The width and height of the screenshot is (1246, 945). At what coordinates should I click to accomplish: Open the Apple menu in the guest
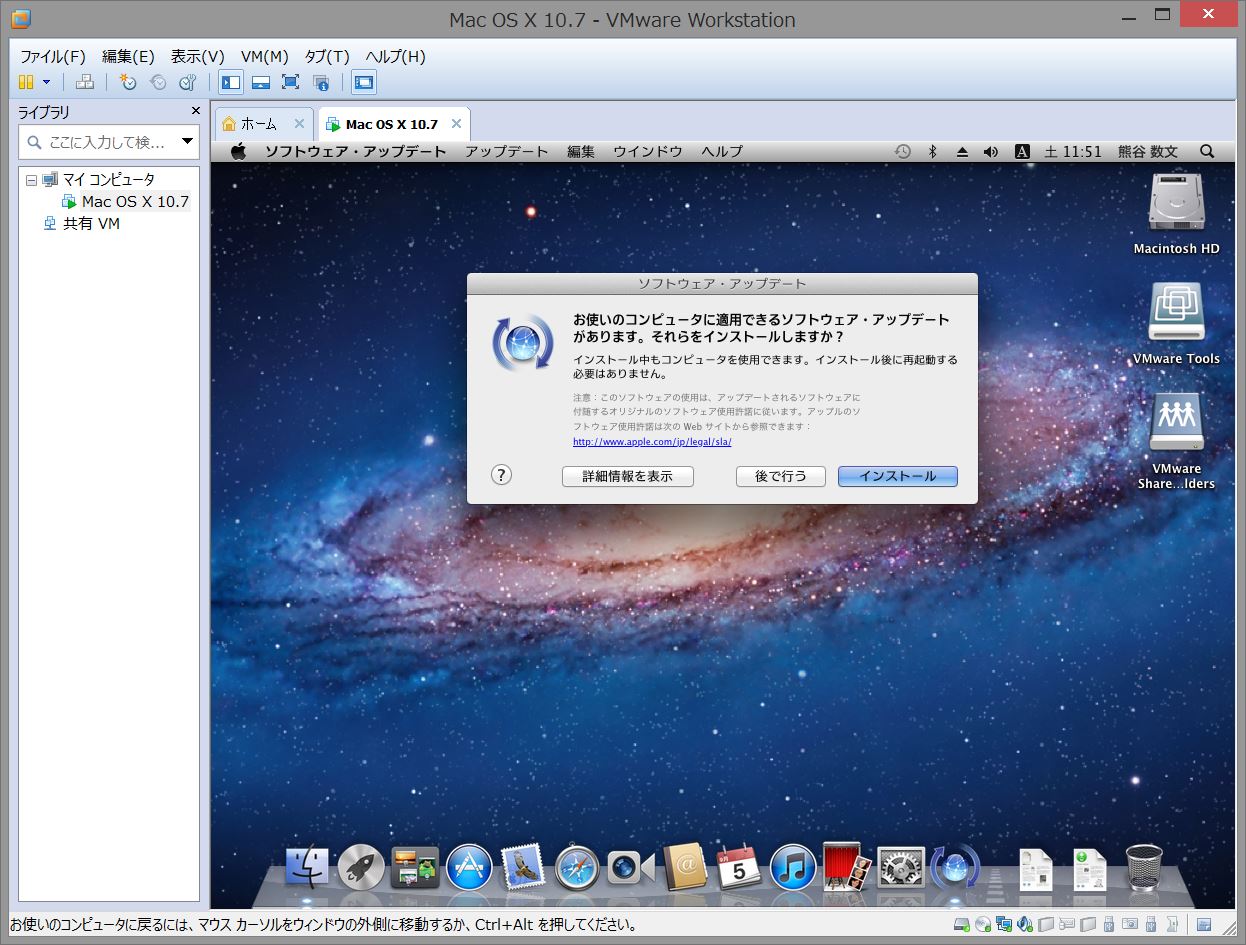point(238,151)
